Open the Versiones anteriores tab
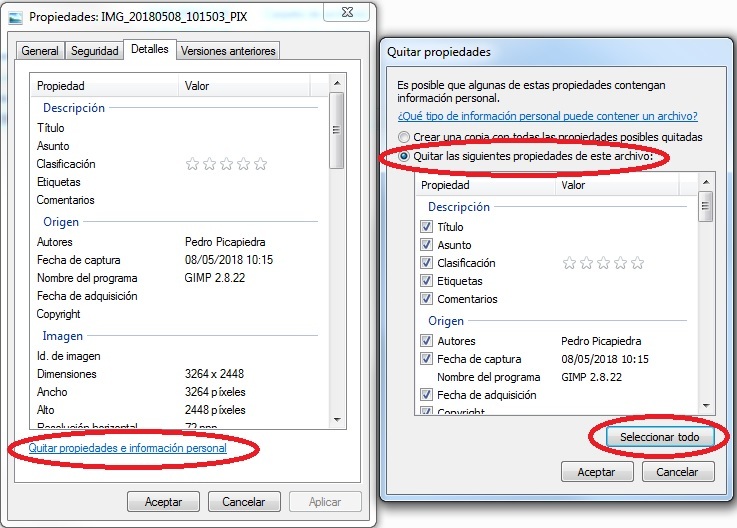Screen dimensions: 737x528 point(228,51)
